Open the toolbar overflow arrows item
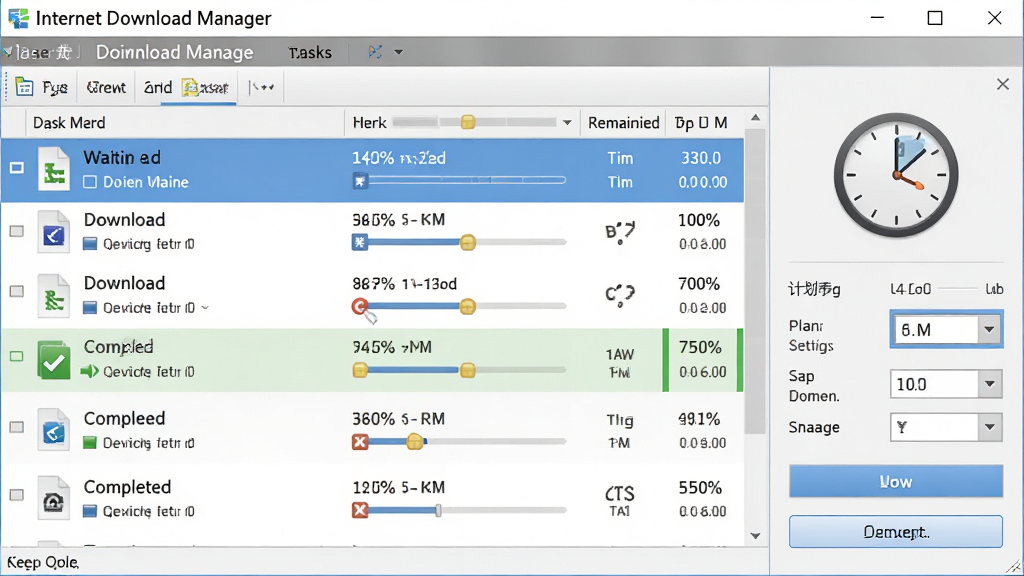This screenshot has height=576, width=1024. coord(262,87)
